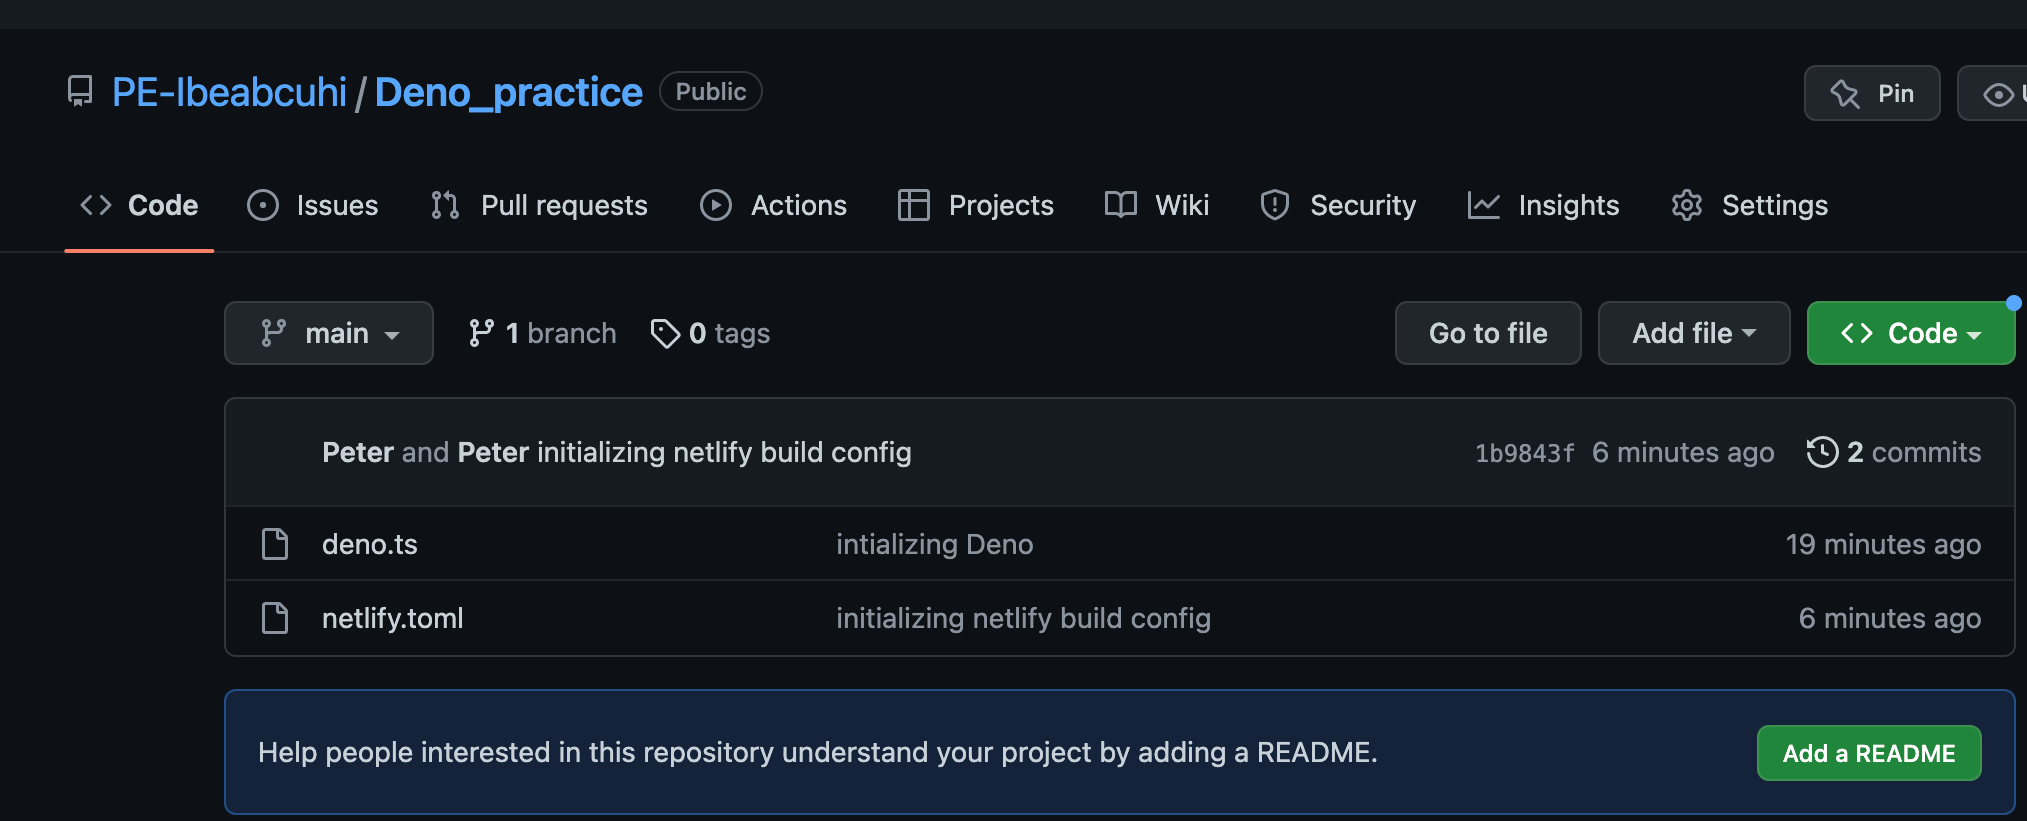Click the Insights graph icon

tap(1484, 205)
